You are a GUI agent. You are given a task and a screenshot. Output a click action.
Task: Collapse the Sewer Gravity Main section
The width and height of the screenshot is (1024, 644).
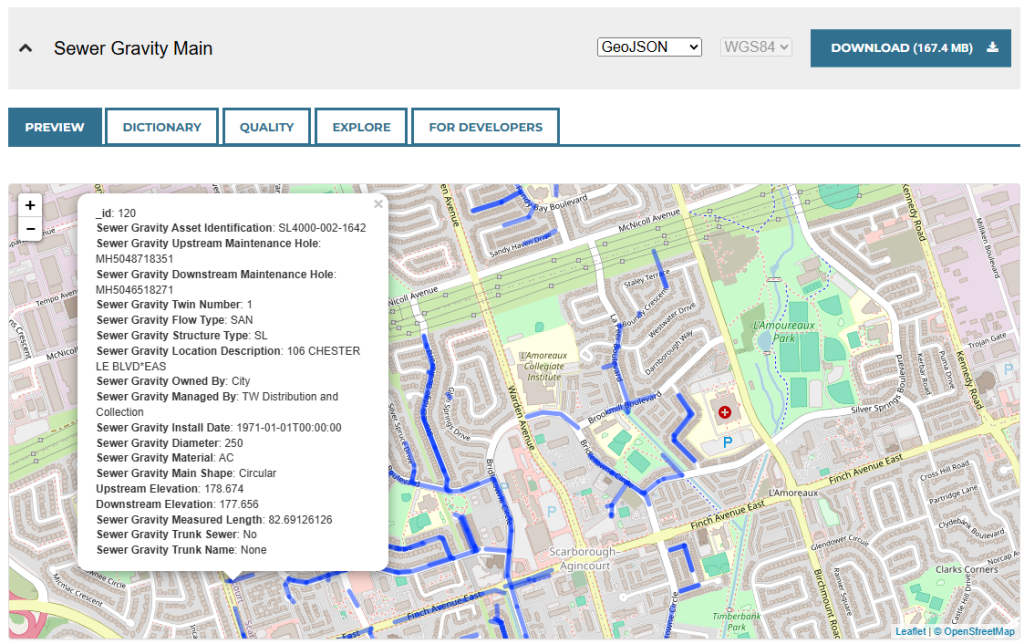coord(25,47)
